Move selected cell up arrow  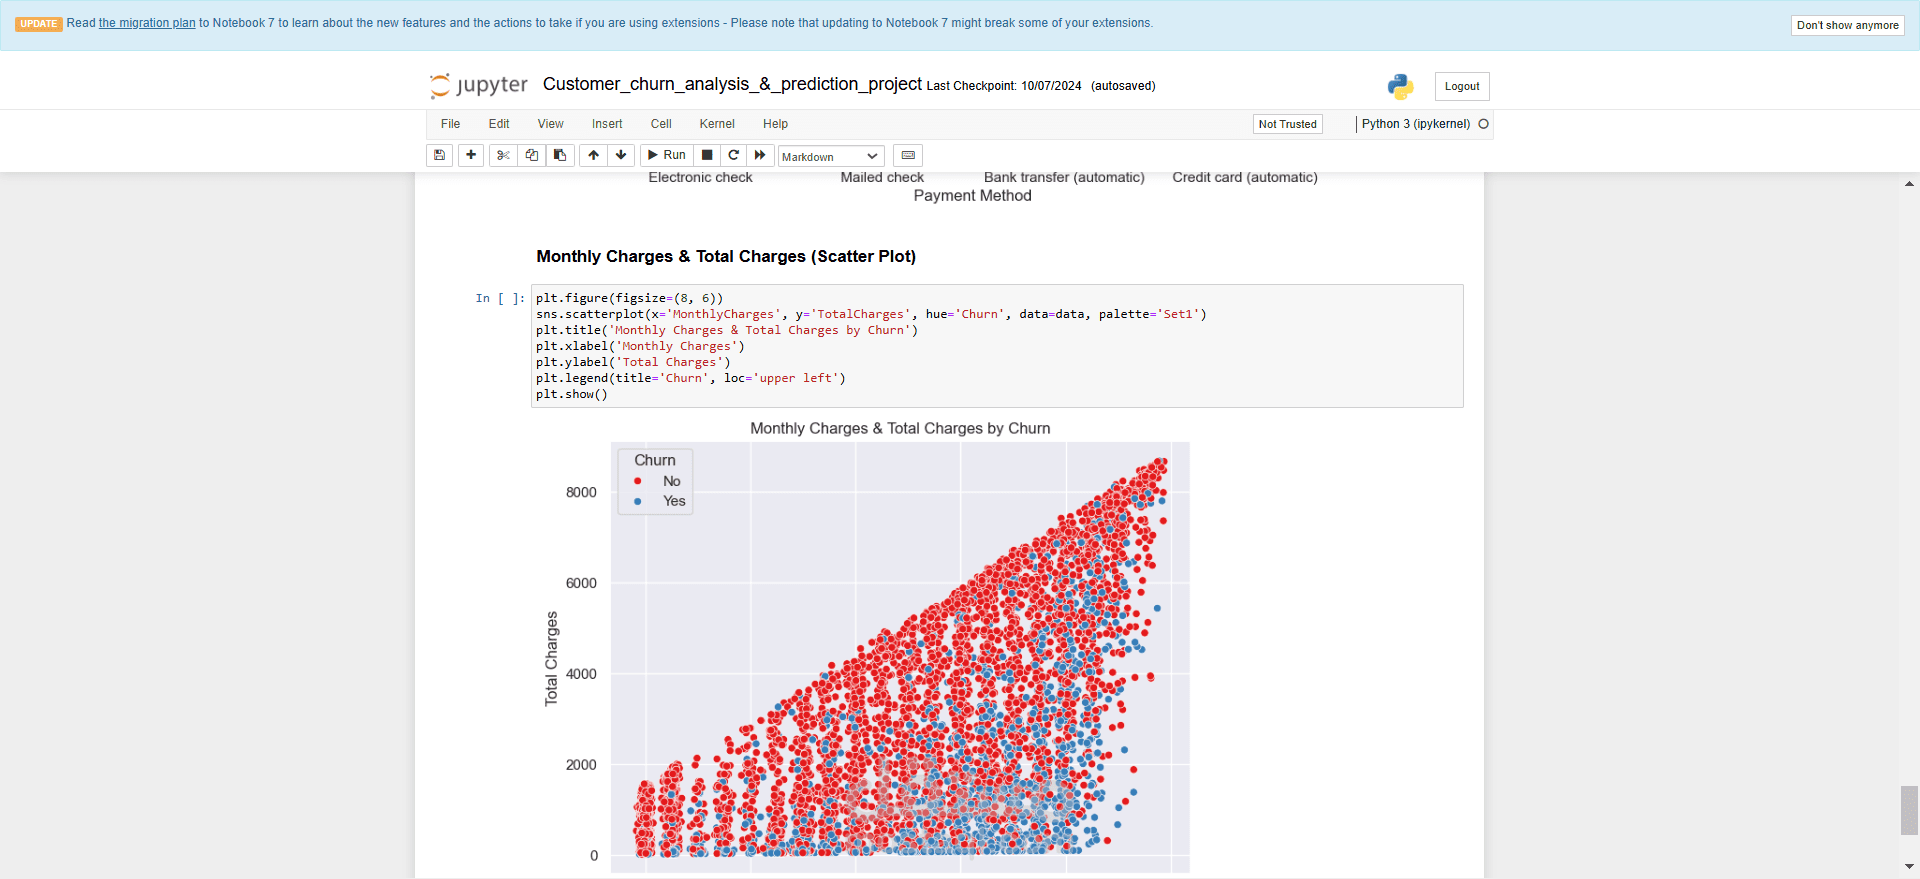click(594, 155)
